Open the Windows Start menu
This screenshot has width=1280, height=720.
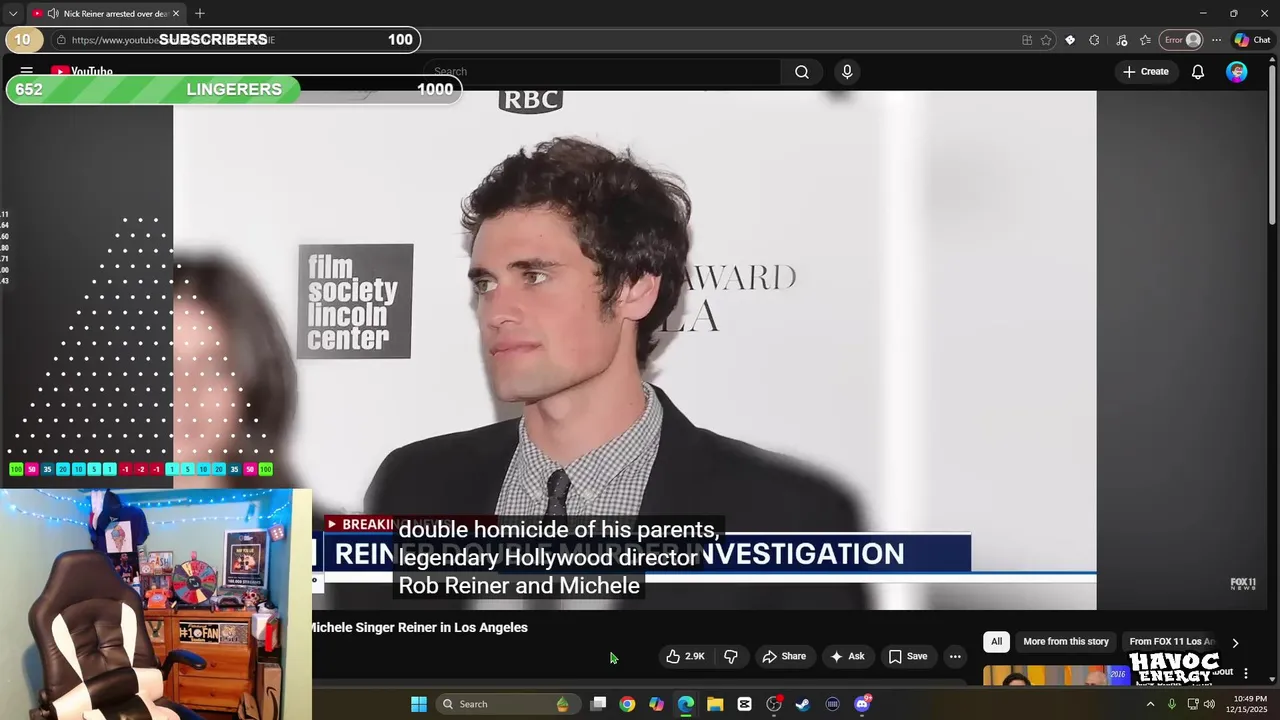coord(419,704)
